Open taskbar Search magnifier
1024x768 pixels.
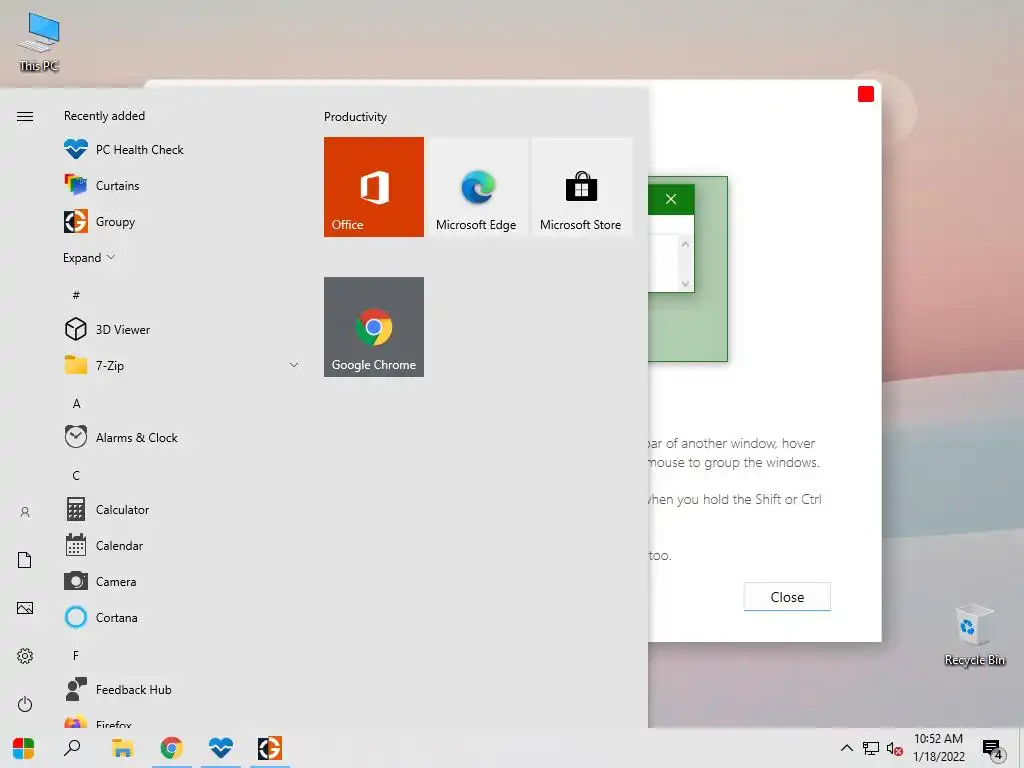72,748
